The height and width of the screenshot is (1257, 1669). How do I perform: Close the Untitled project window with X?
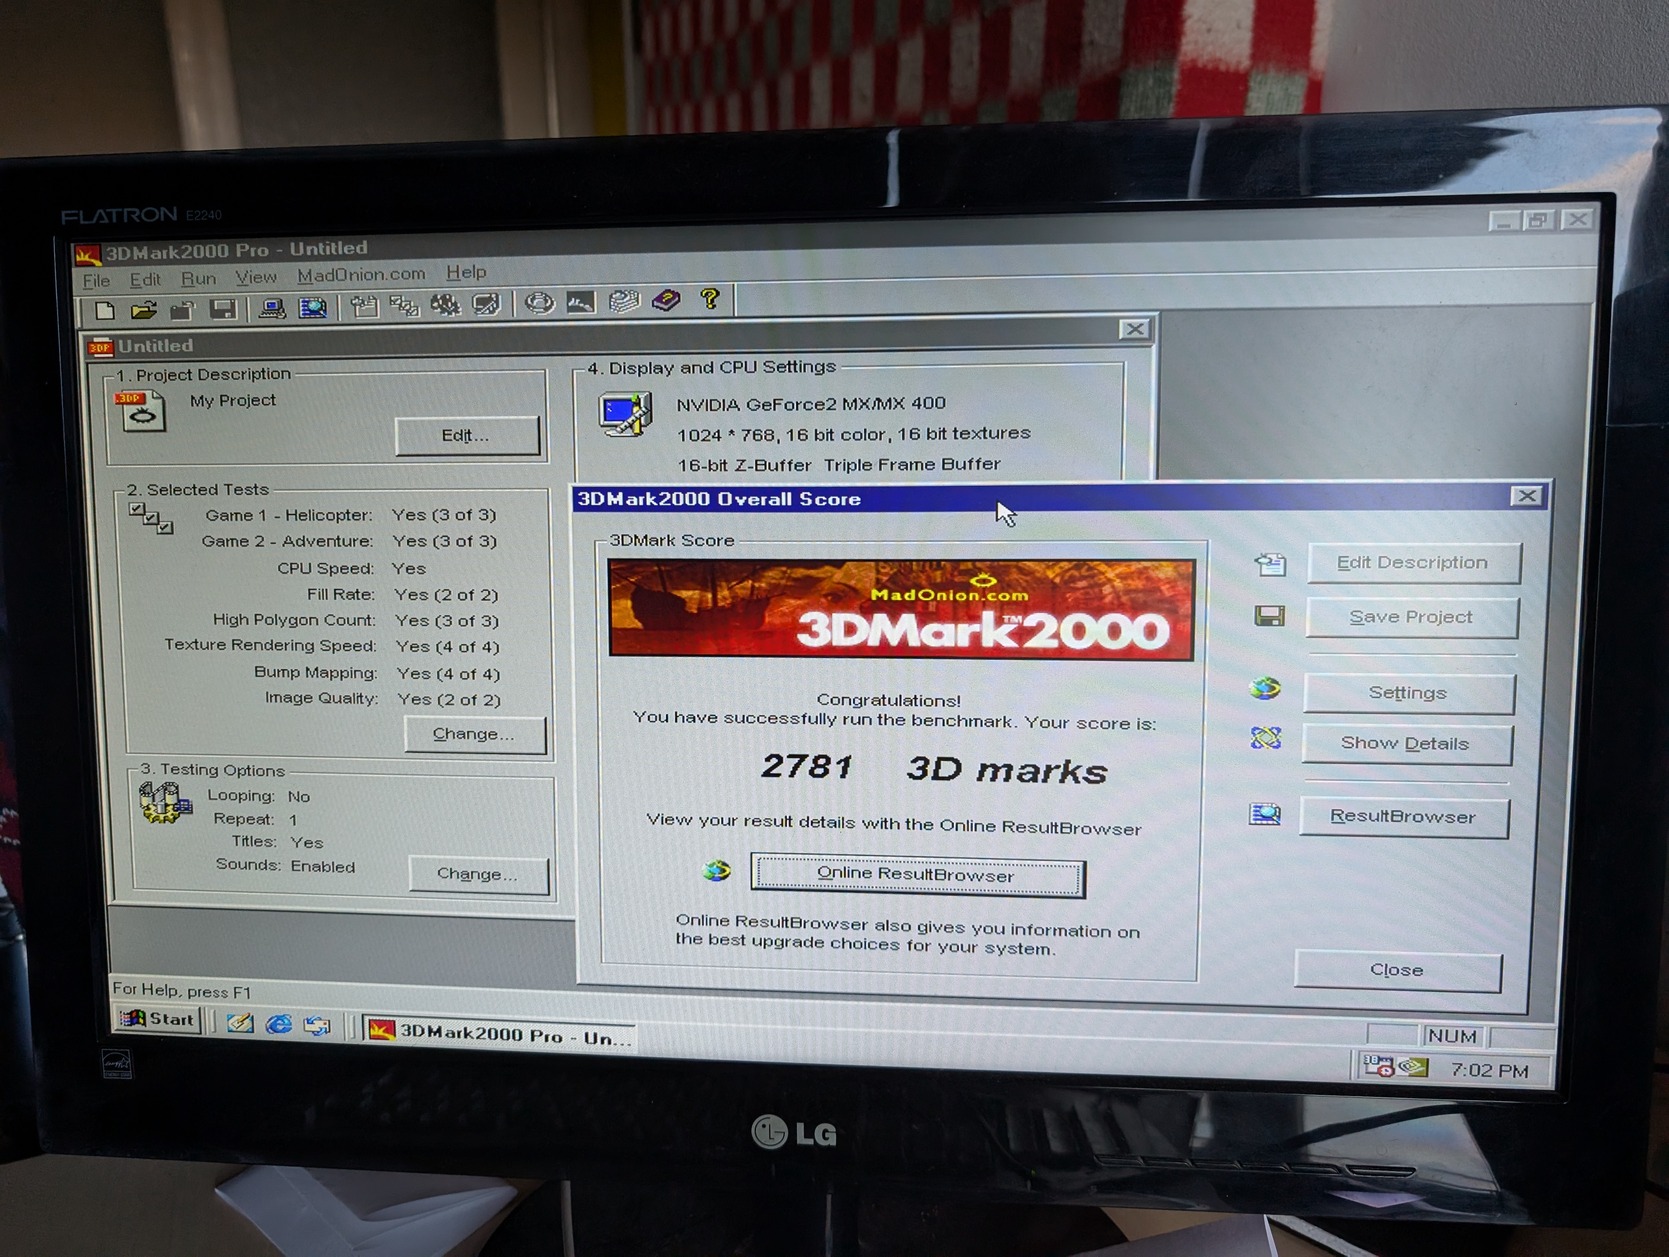tap(1134, 329)
